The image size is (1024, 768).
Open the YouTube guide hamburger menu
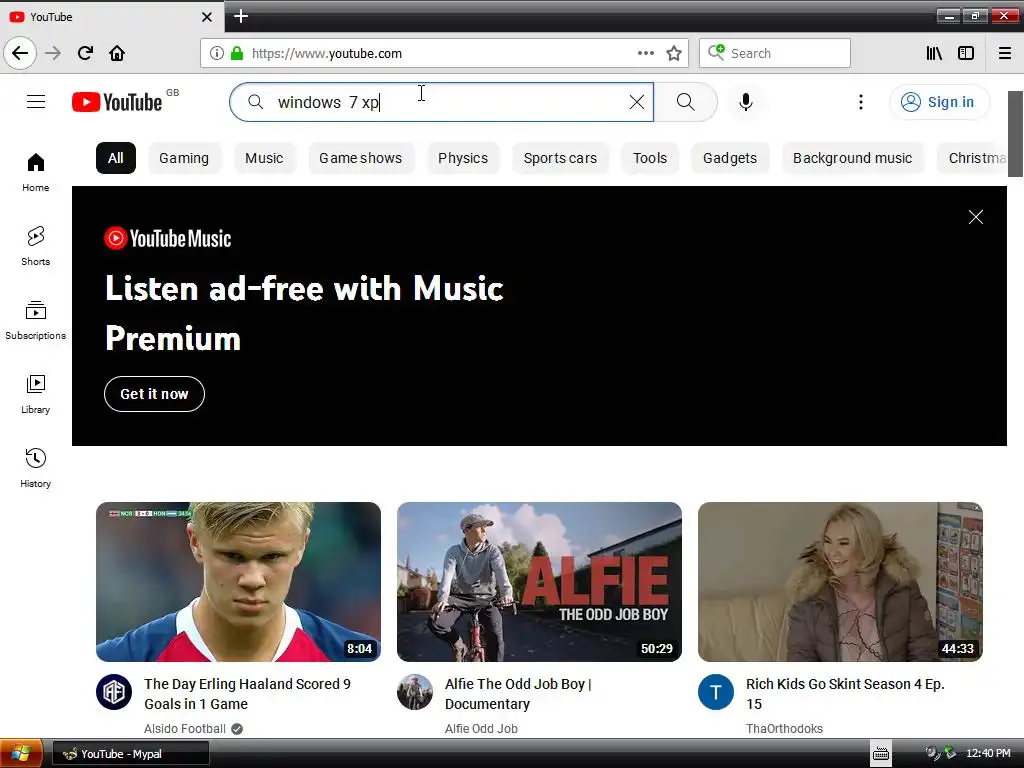(x=36, y=102)
